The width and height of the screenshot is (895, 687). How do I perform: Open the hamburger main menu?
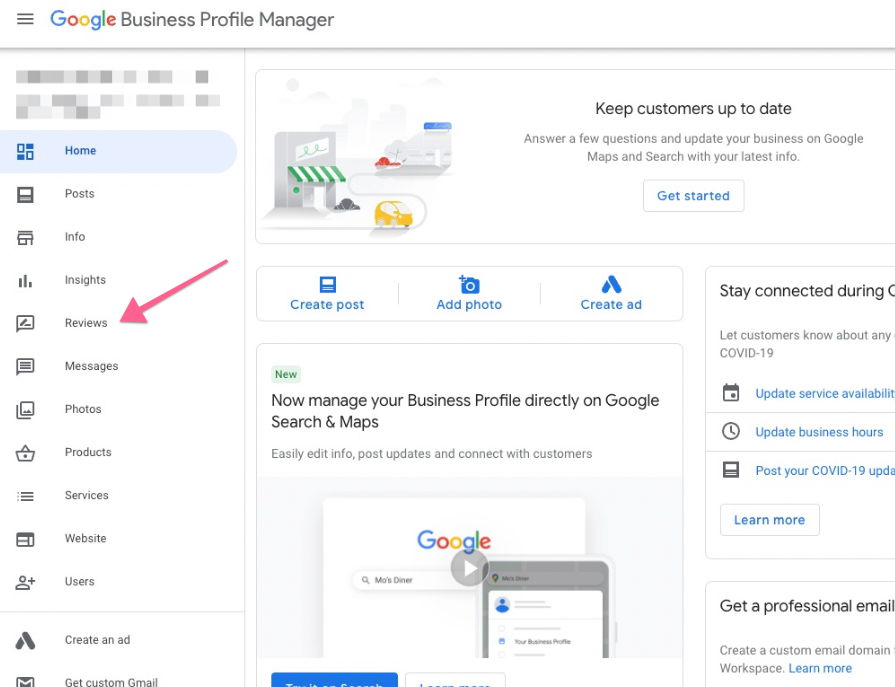click(x=25, y=20)
